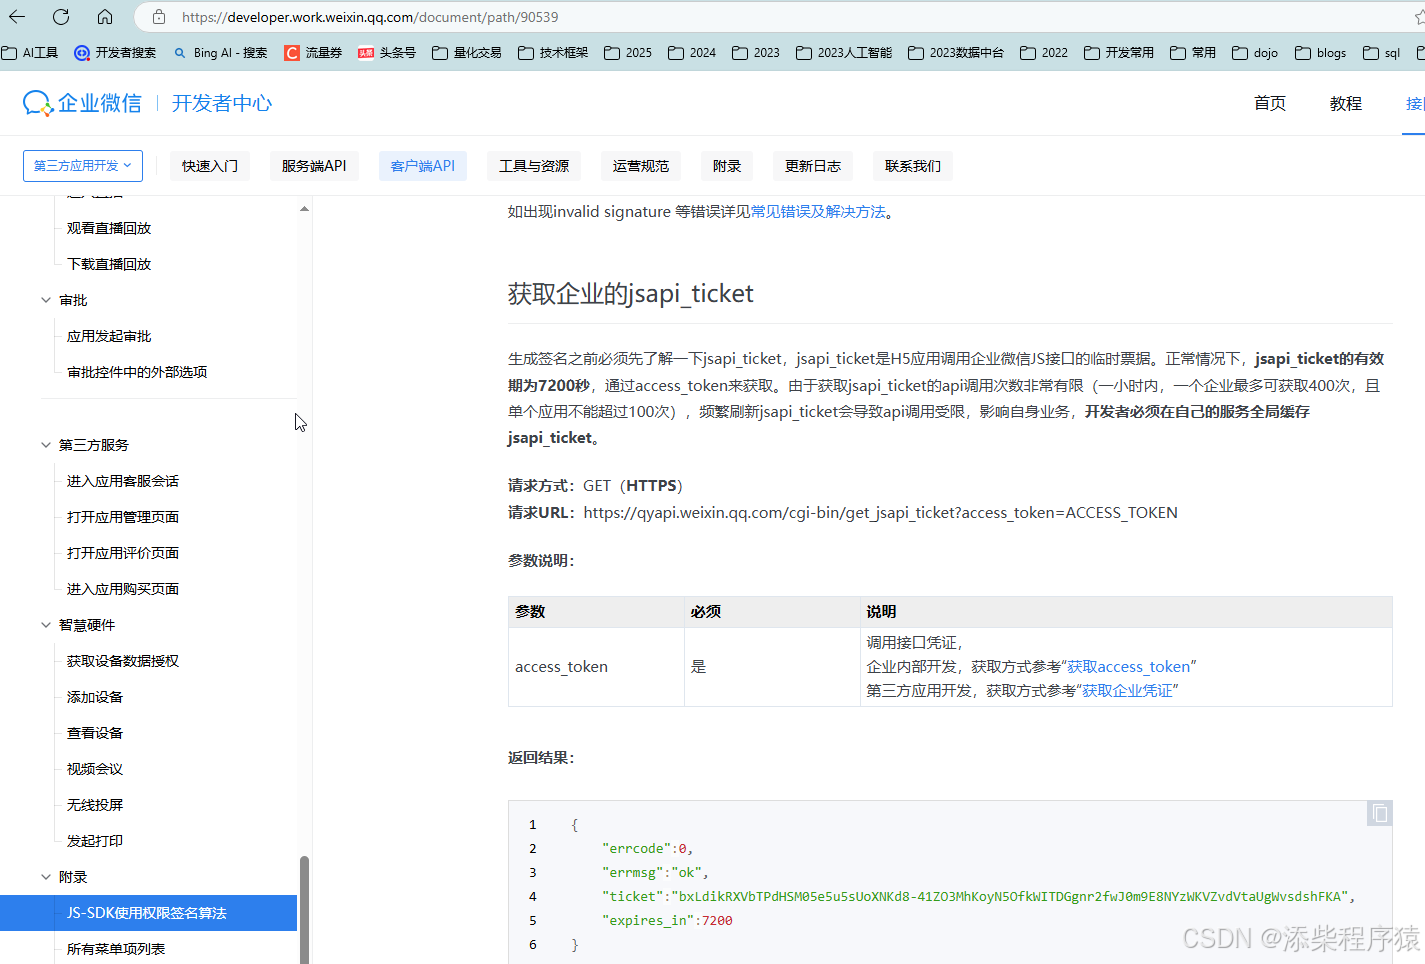The width and height of the screenshot is (1425, 964).
Task: Open 开发者中心 header link
Action: tap(222, 103)
